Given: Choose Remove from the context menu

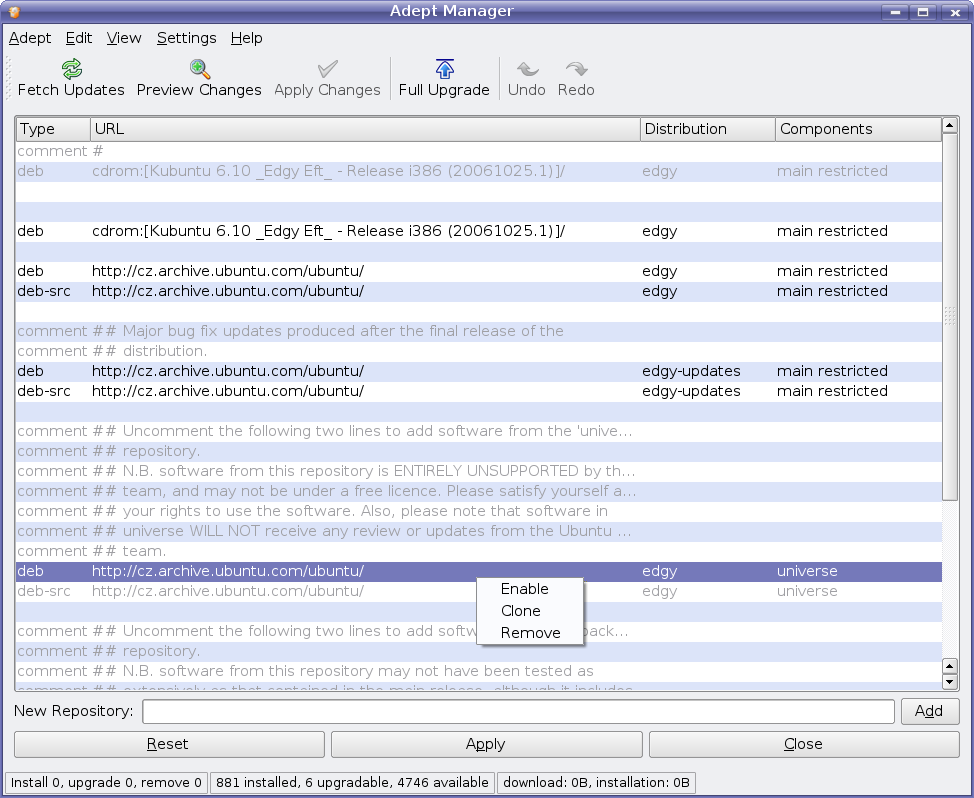Looking at the screenshot, I should click(x=530, y=633).
